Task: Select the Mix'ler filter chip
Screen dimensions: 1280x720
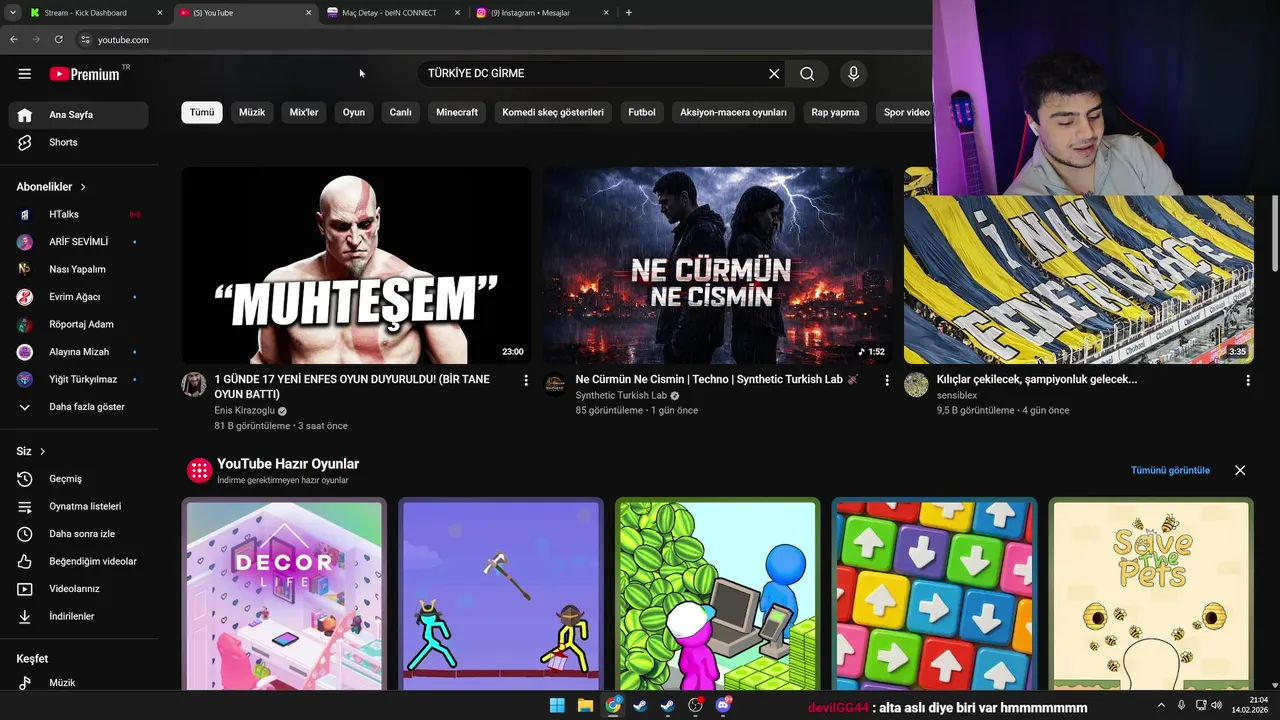Action: [x=304, y=112]
